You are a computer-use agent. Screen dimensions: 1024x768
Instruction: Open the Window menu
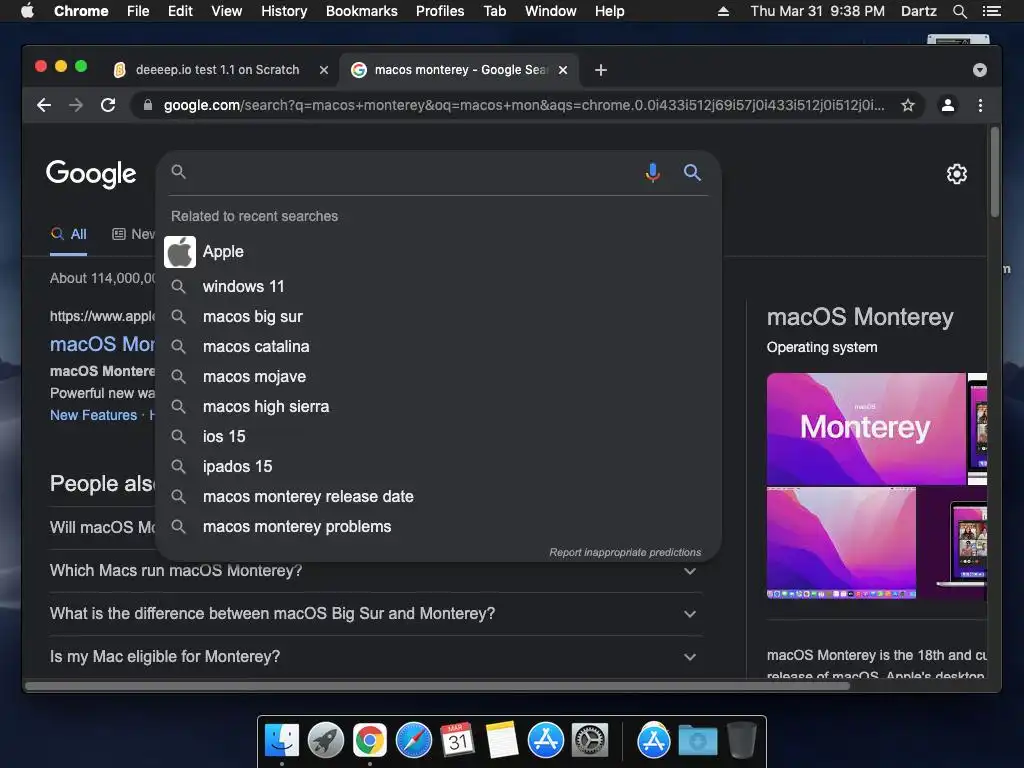551,11
